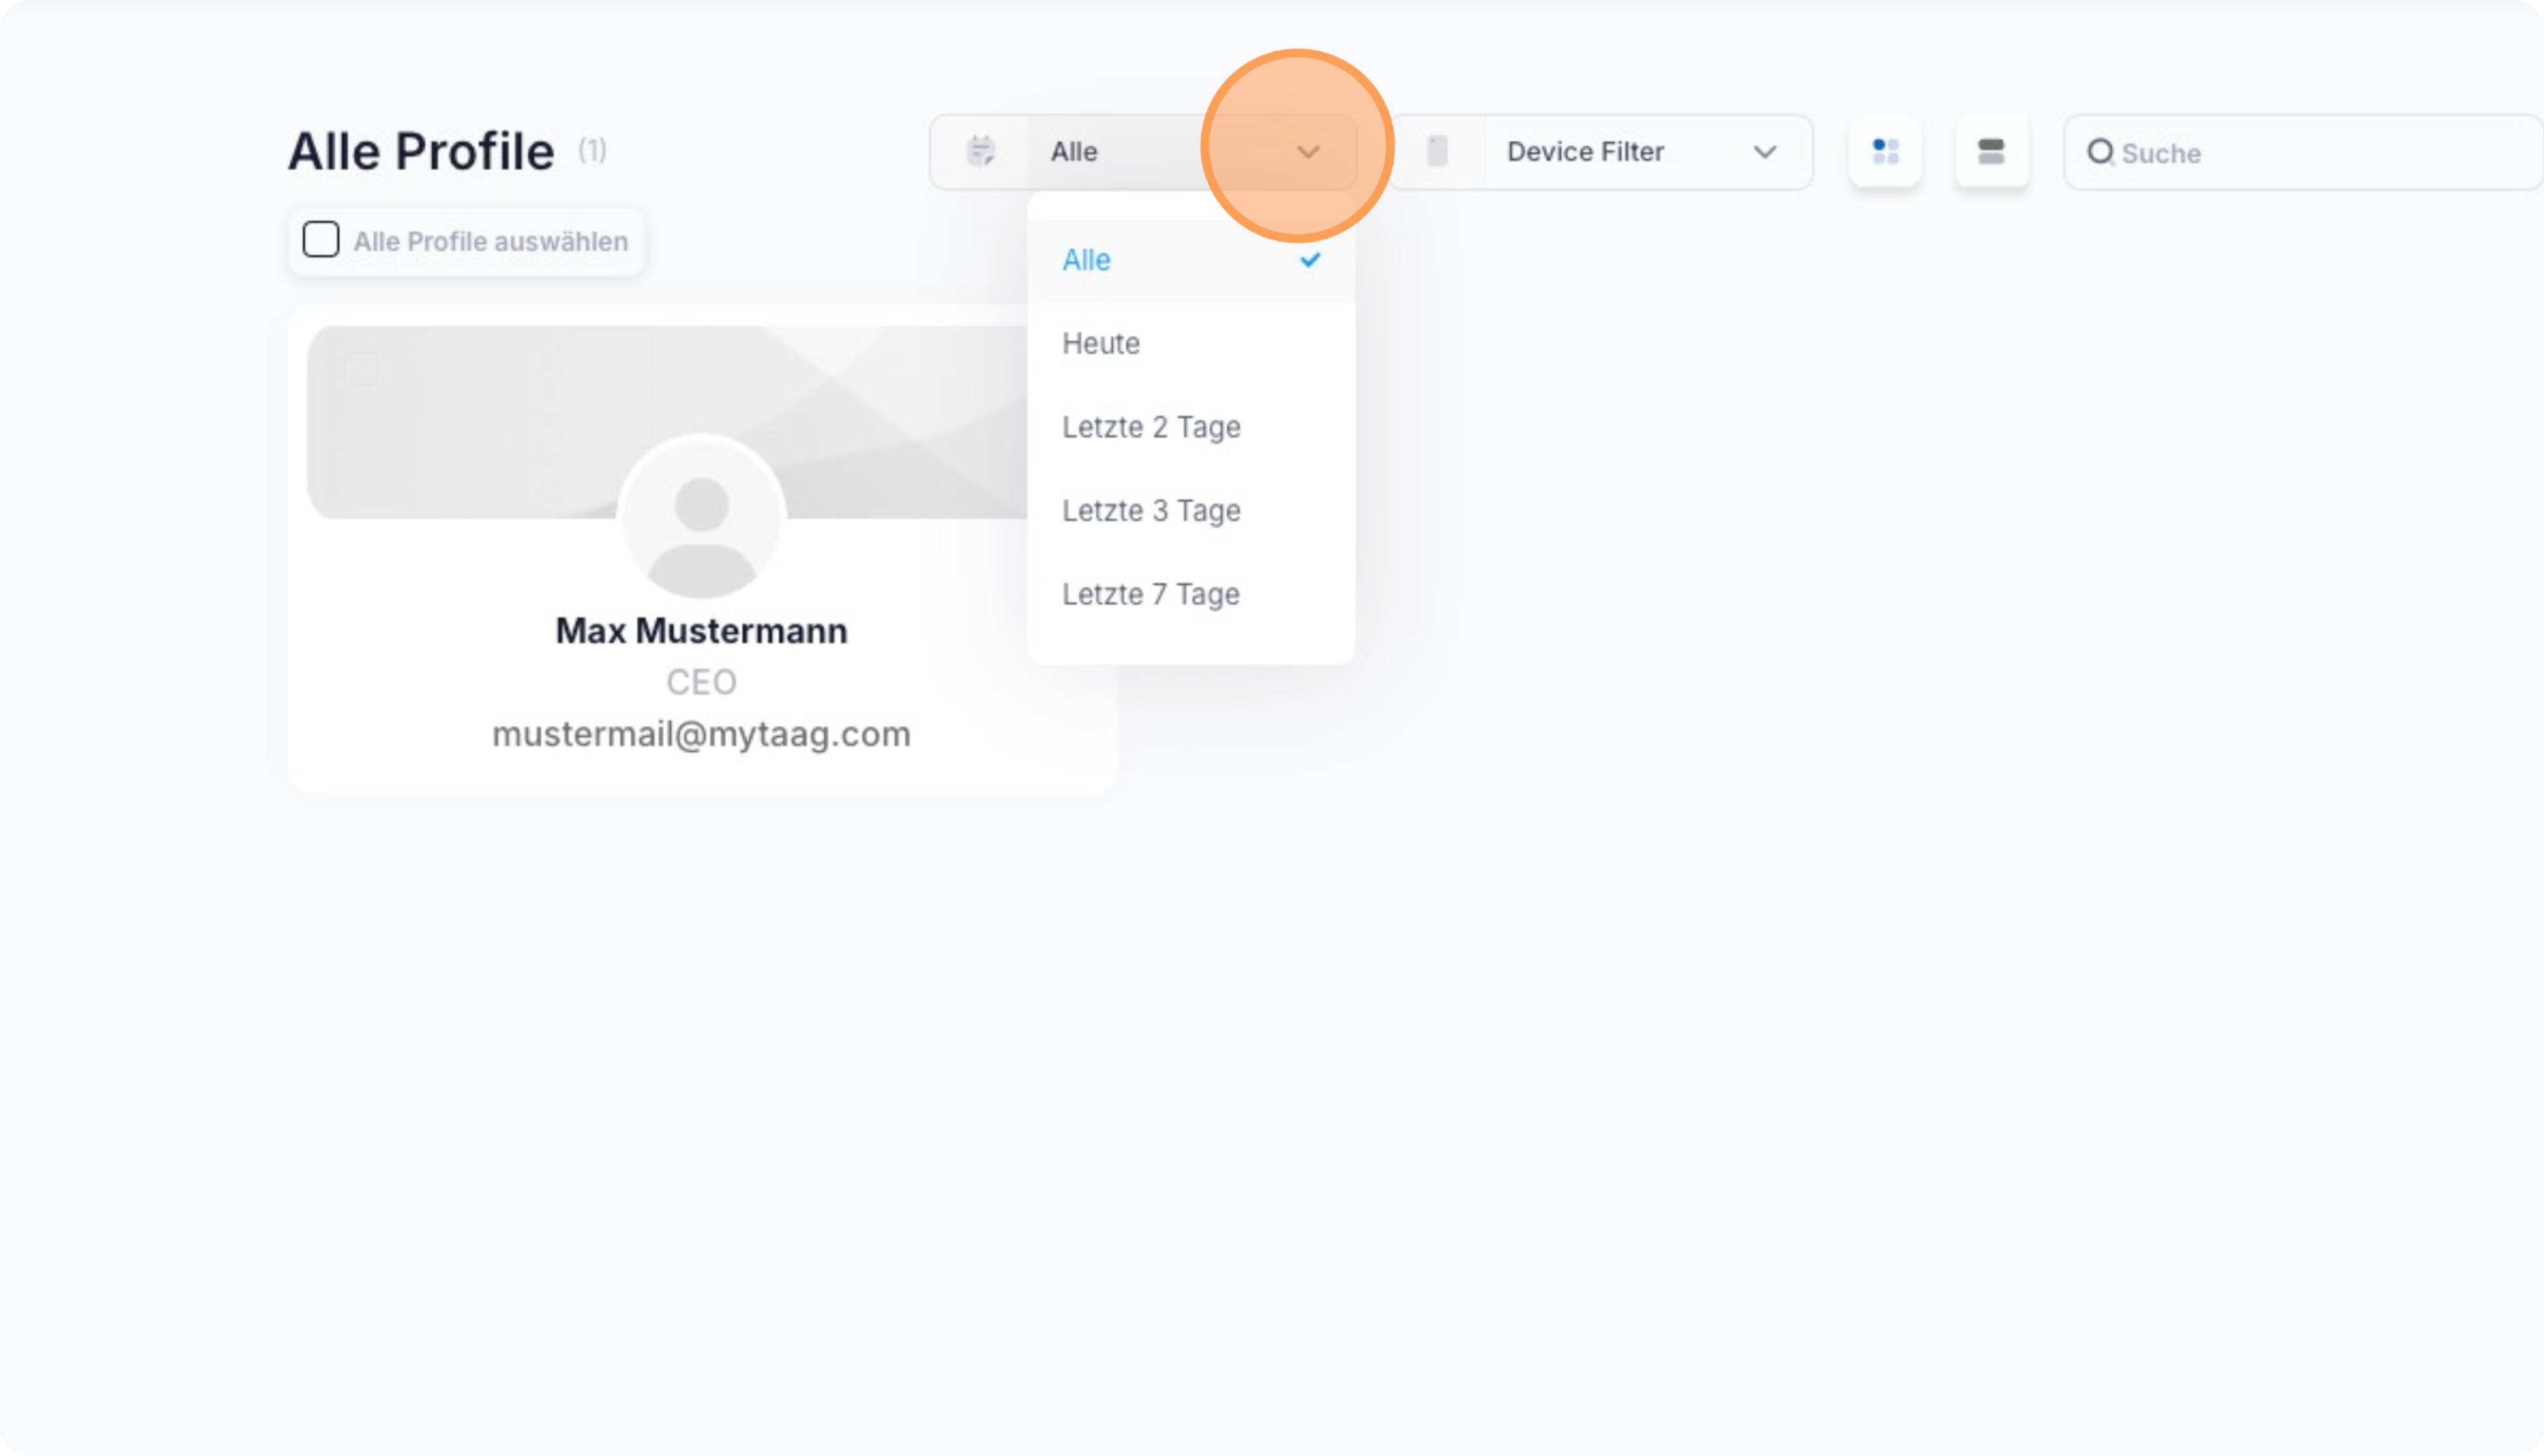Select Heute from the date menu
The width and height of the screenshot is (2544, 1456).
pos(1101,344)
